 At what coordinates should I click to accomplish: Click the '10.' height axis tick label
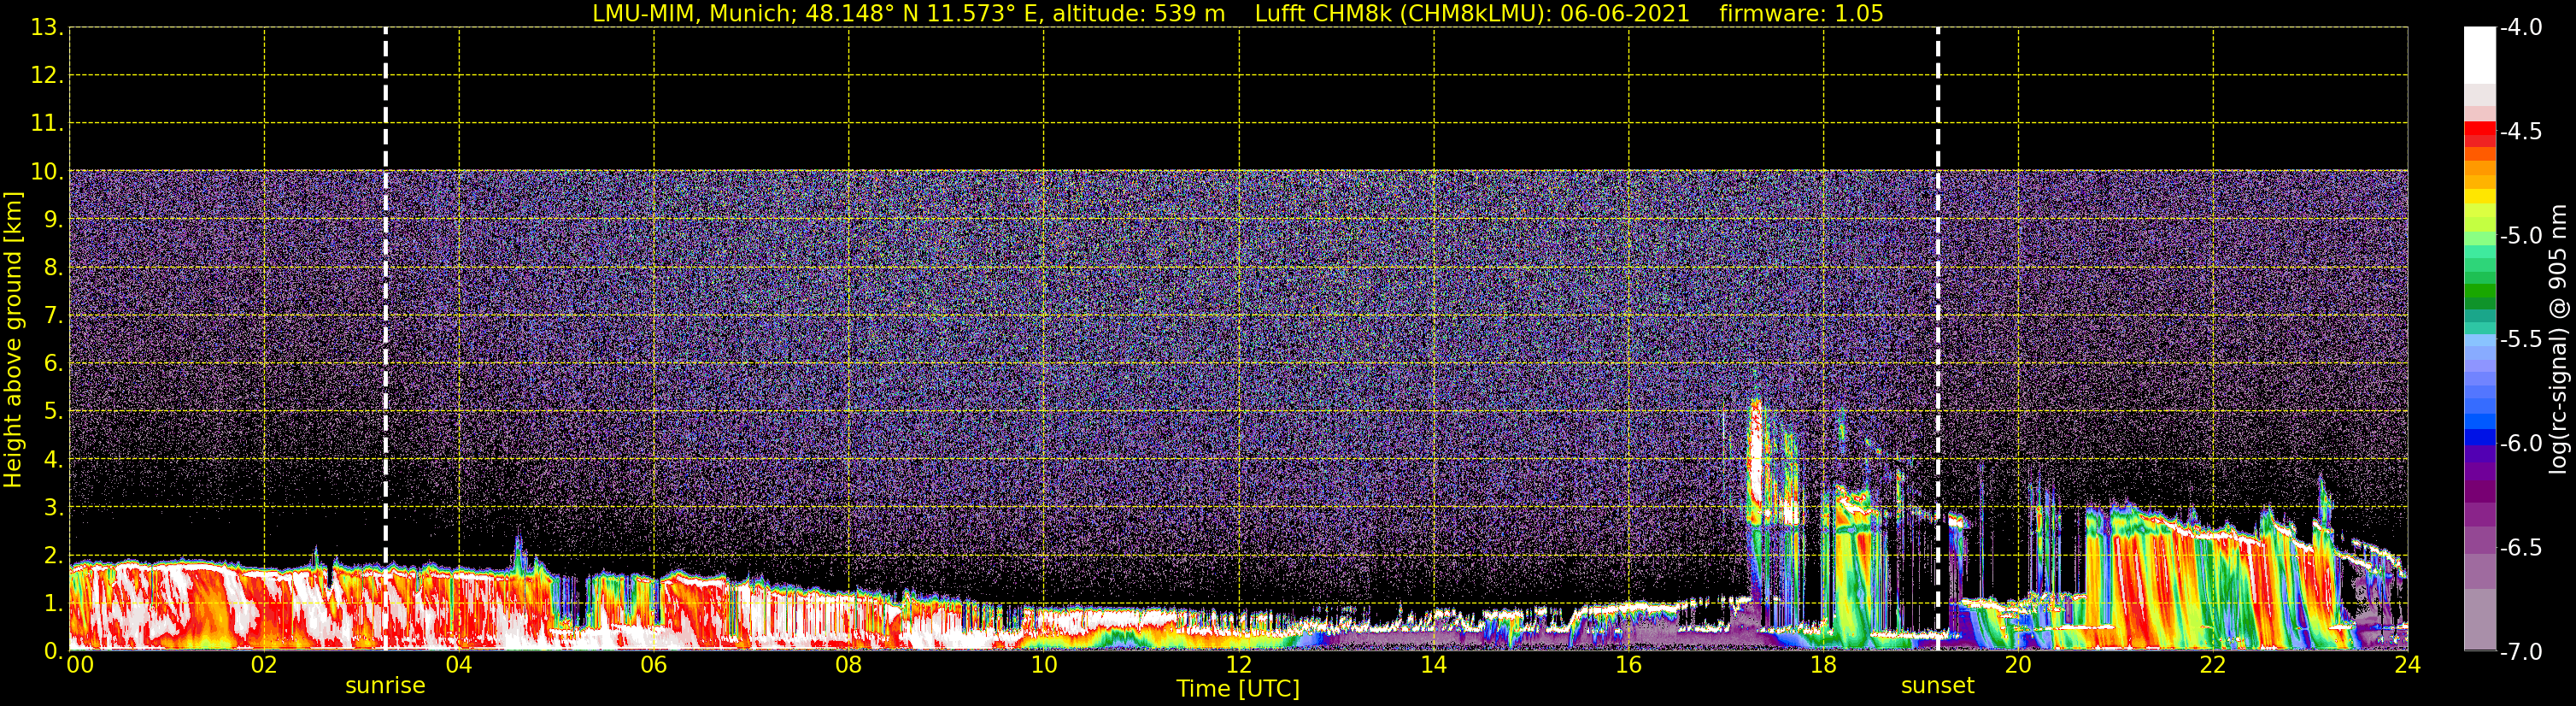coord(47,171)
